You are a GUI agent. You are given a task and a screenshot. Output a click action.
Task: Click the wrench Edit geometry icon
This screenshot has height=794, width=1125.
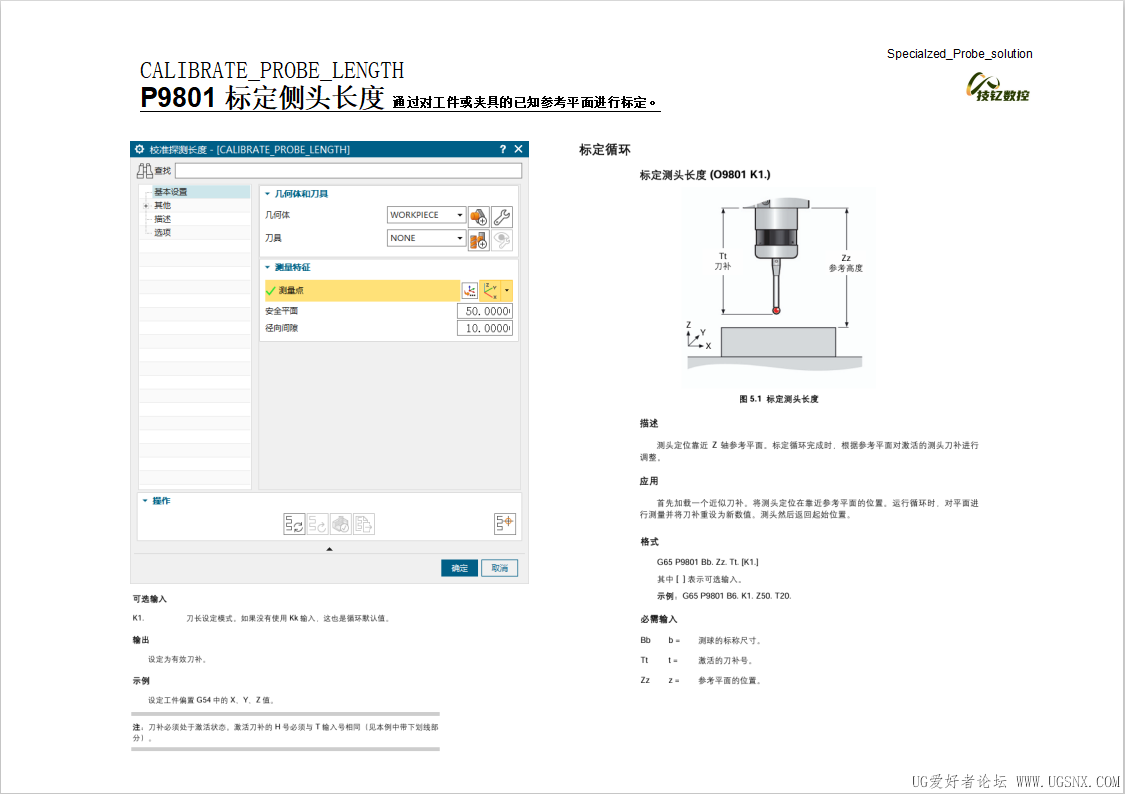tap(502, 217)
